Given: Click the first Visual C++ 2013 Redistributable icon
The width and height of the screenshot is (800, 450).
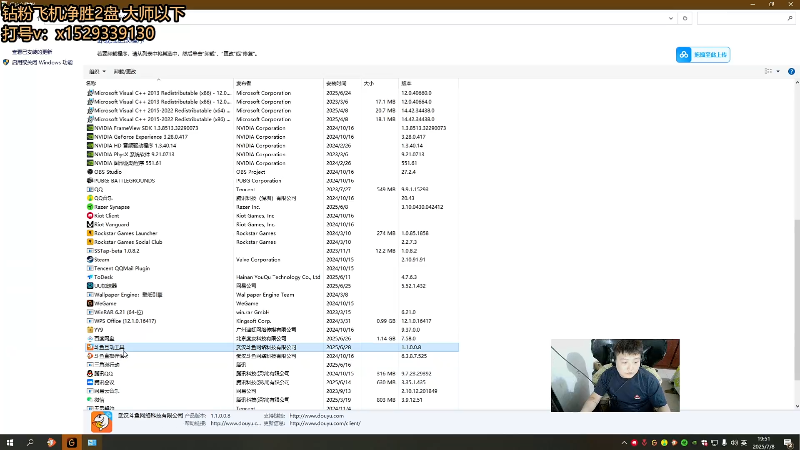Looking at the screenshot, I should [x=90, y=93].
